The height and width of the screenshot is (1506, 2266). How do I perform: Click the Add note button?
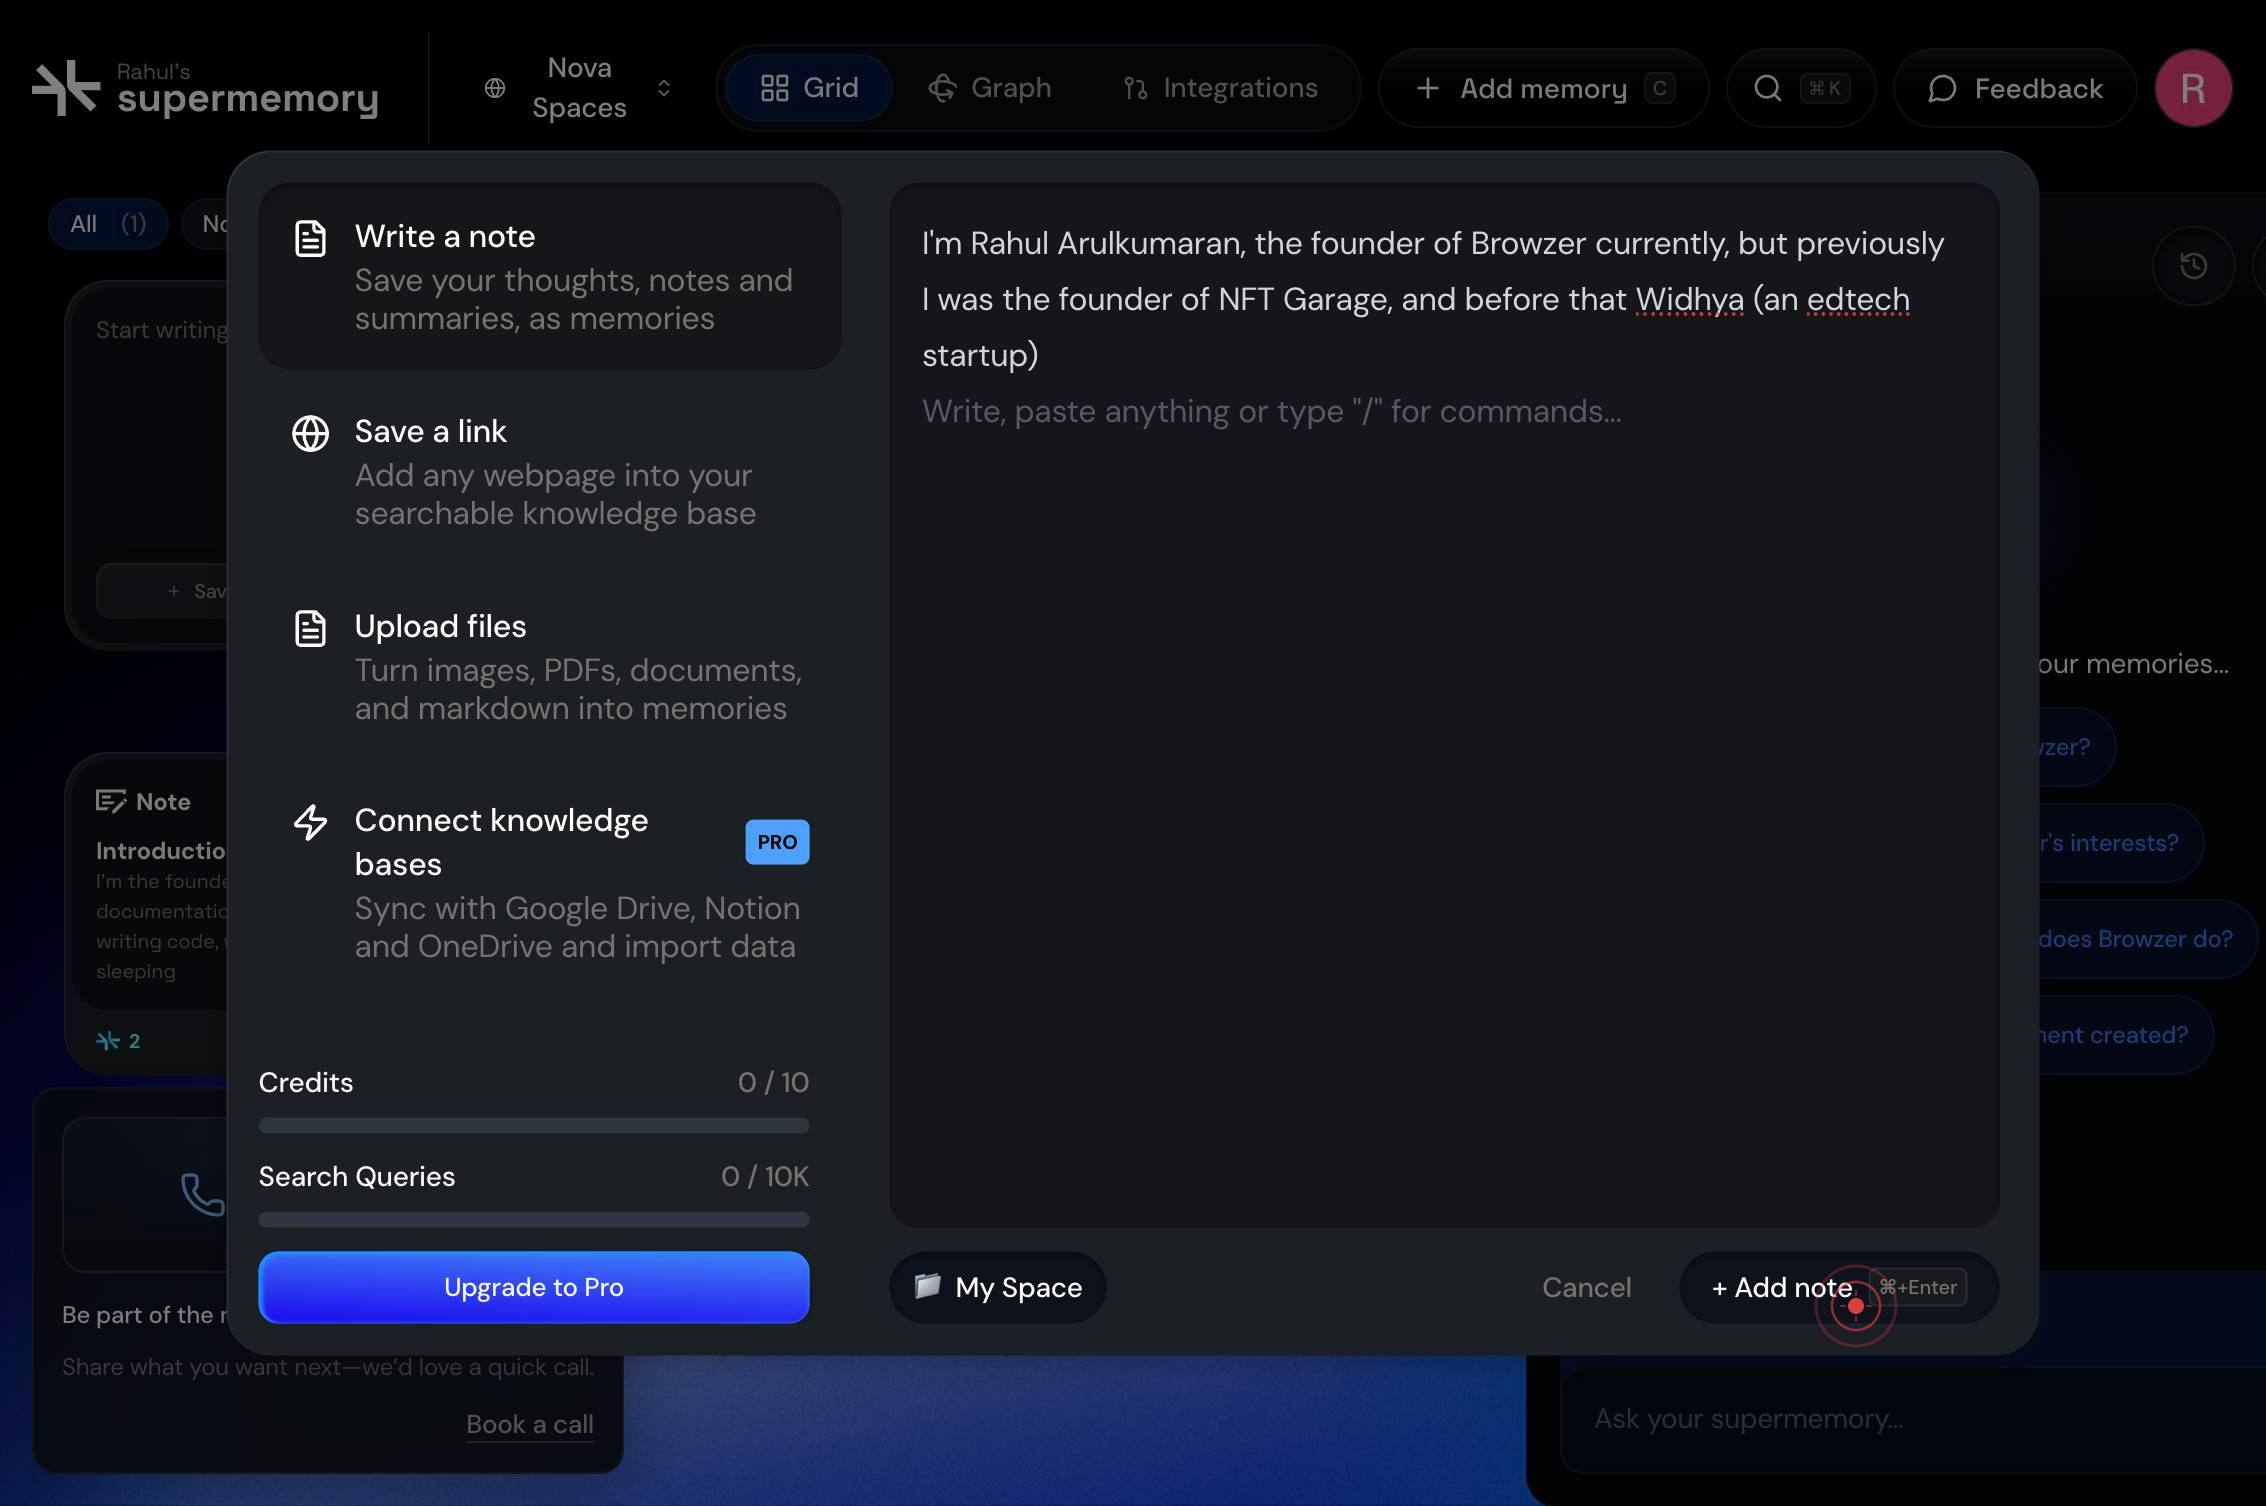click(x=1839, y=1287)
